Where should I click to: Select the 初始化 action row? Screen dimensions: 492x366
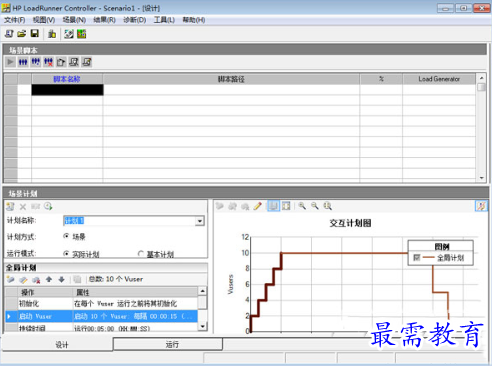click(102, 304)
